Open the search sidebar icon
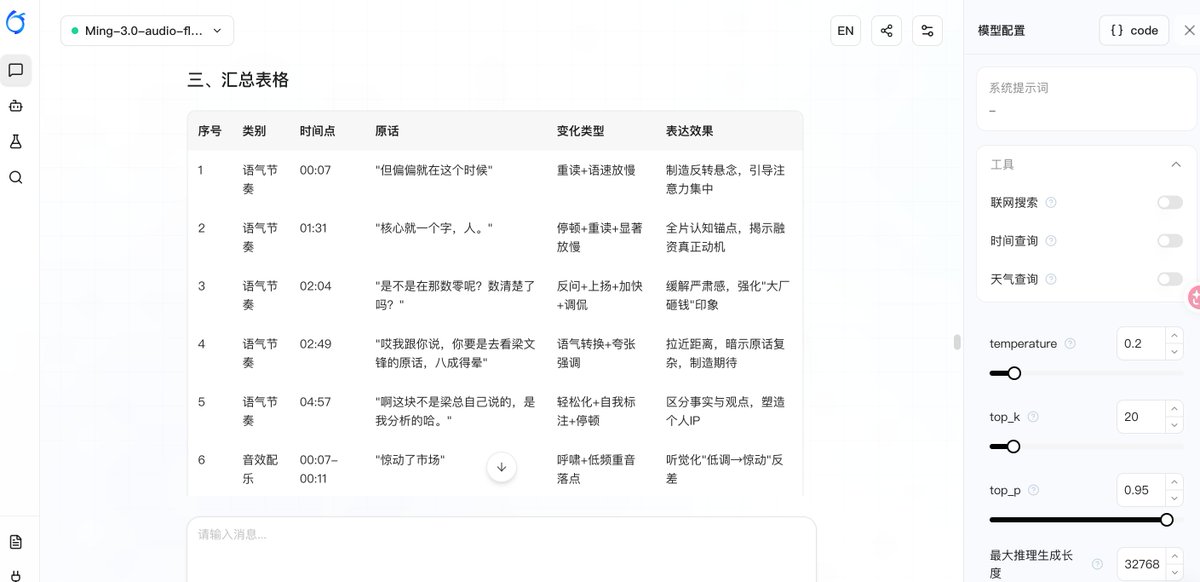This screenshot has width=1200, height=582. coord(16,177)
